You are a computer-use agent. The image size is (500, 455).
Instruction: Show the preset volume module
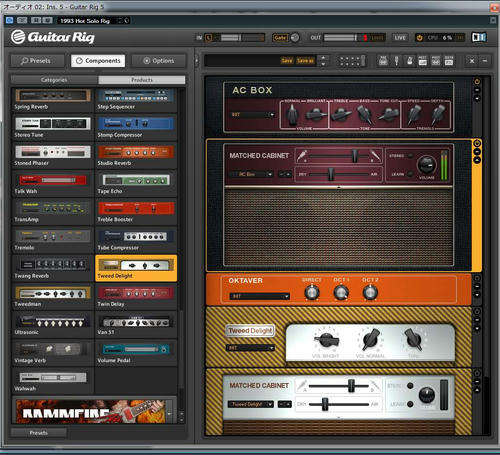pyautogui.click(x=423, y=61)
